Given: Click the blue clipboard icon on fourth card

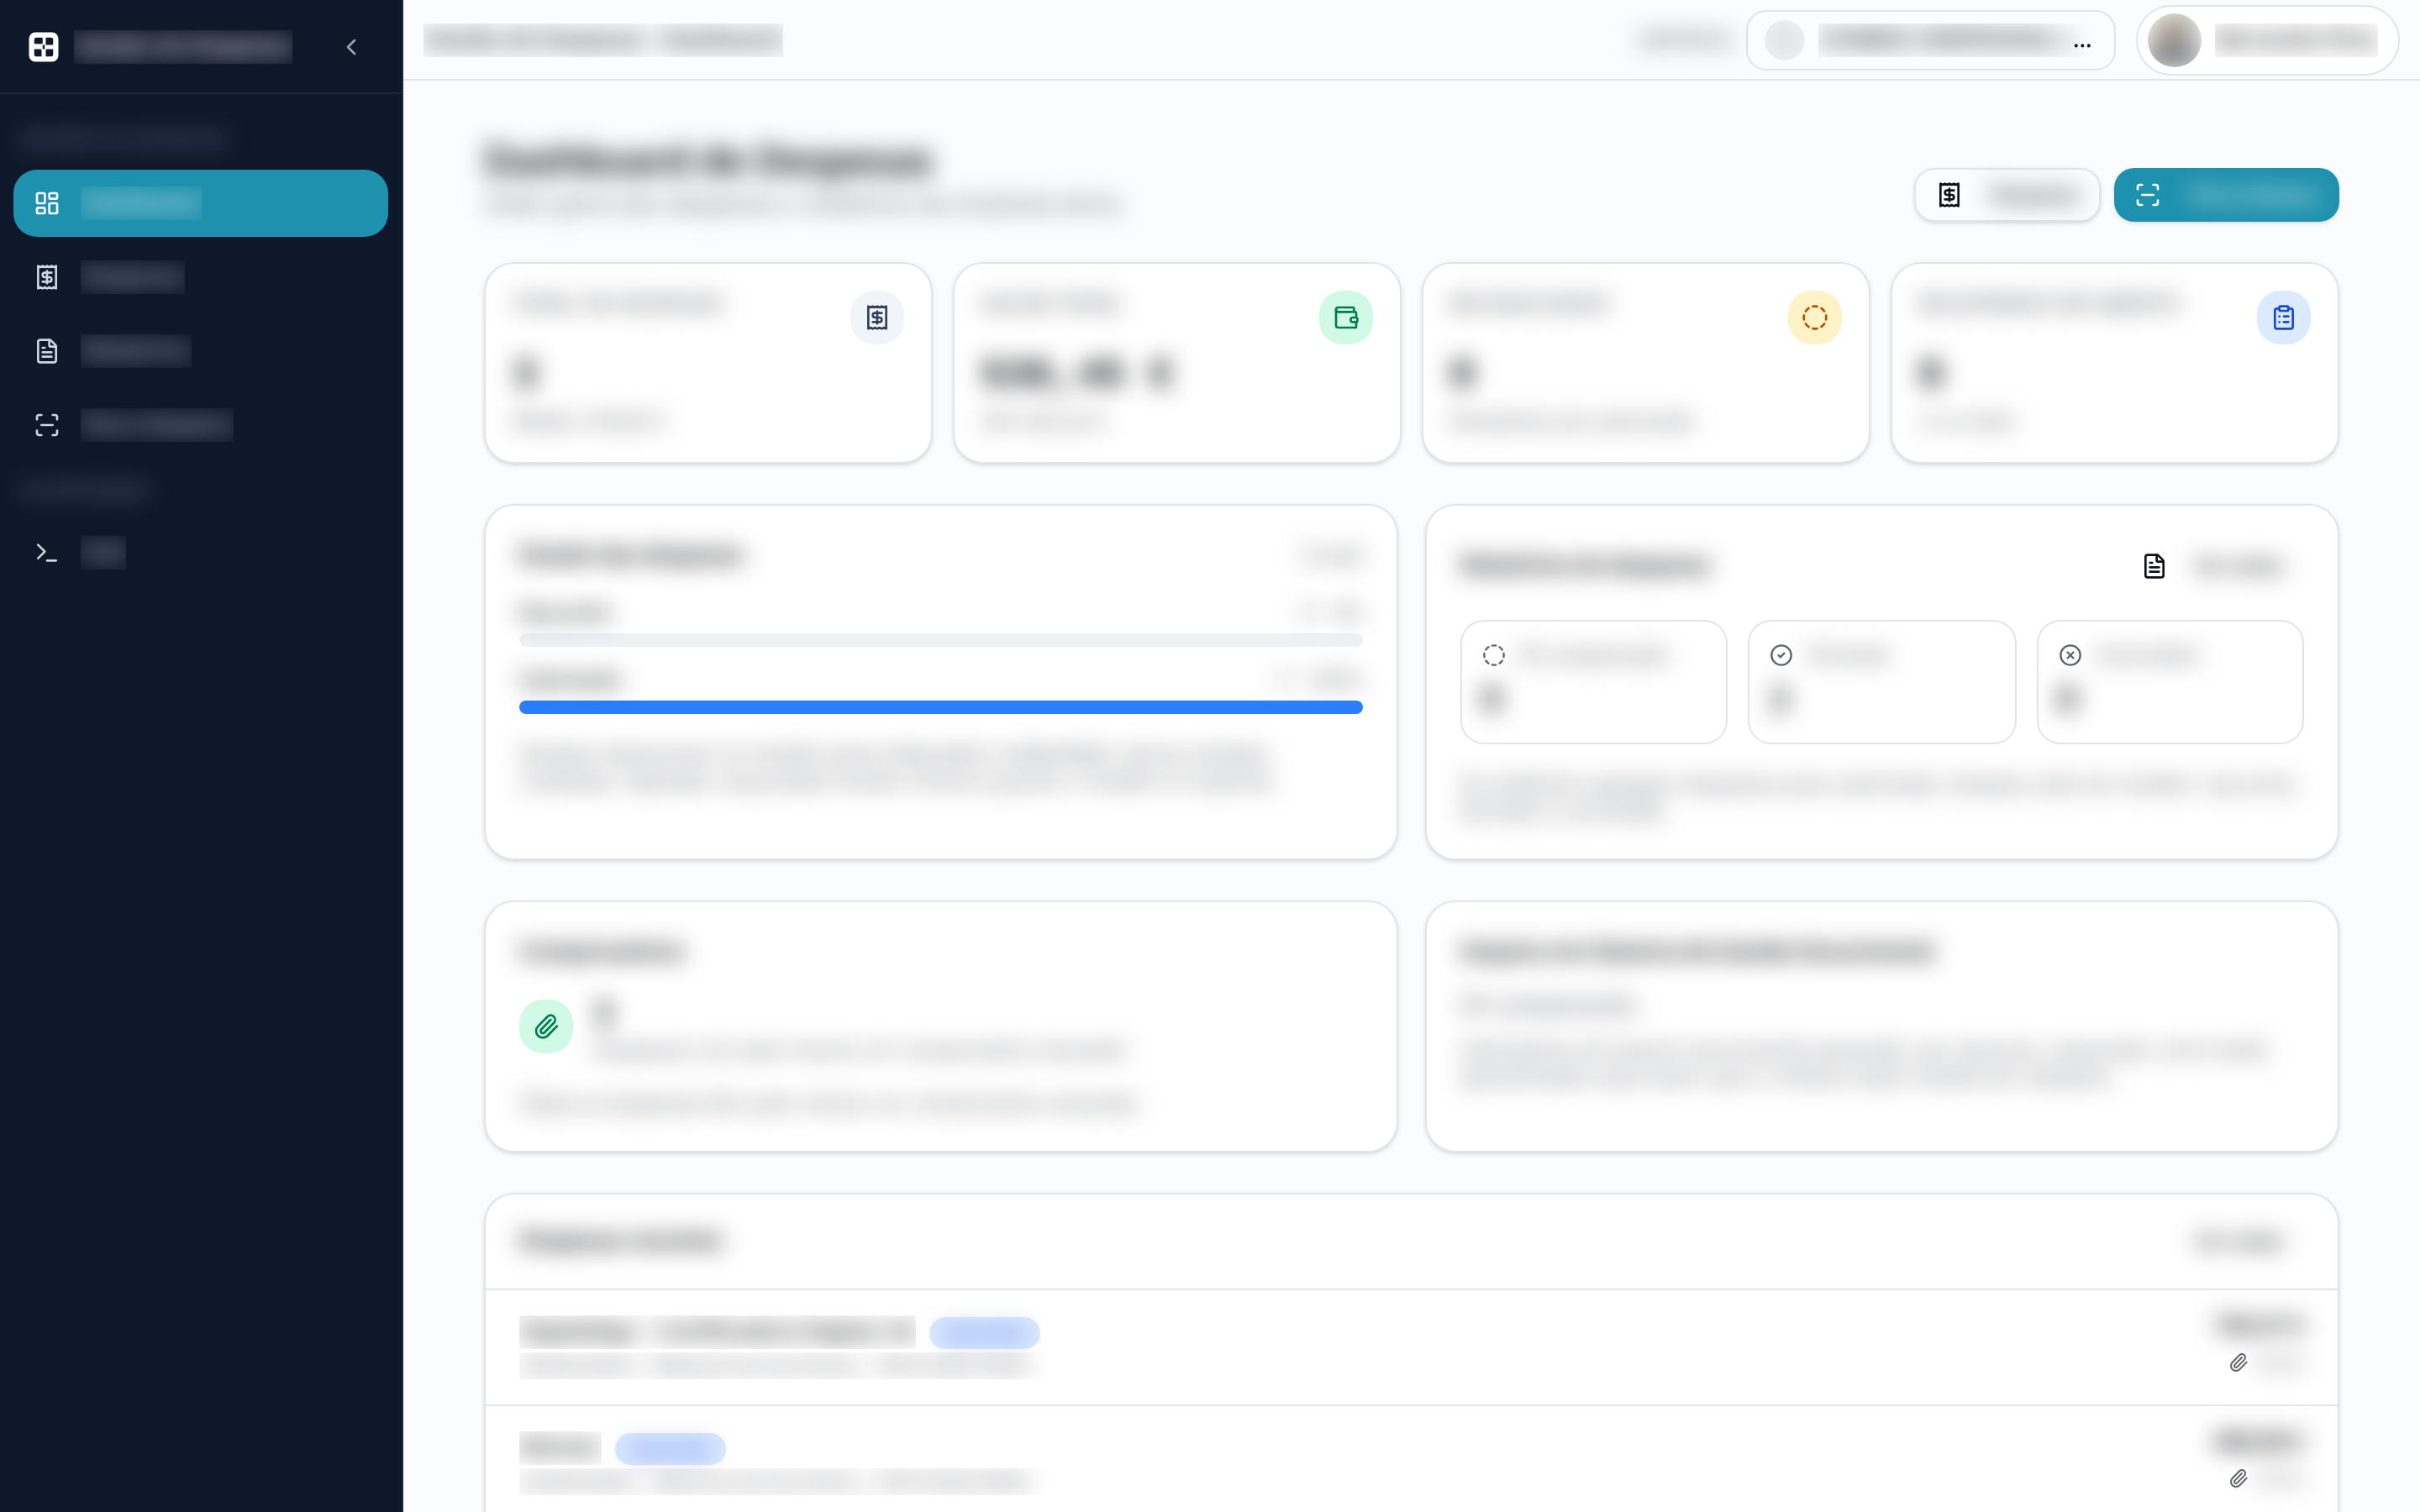Looking at the screenshot, I should tap(2284, 318).
